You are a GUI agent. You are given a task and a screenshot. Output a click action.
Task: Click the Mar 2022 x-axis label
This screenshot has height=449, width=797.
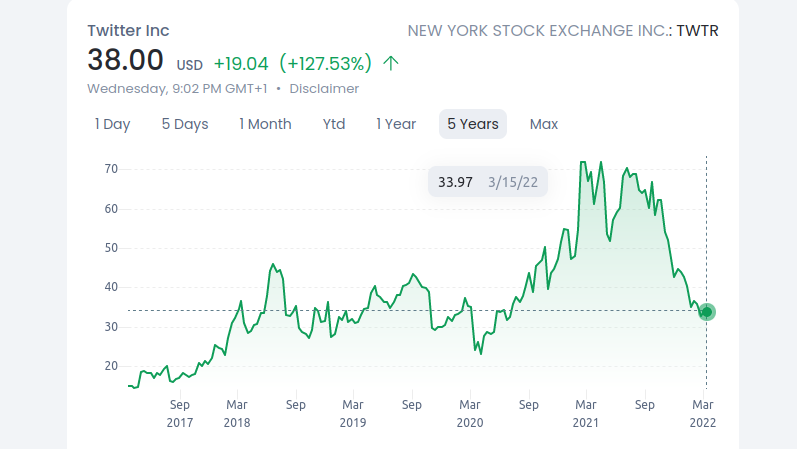(x=703, y=413)
